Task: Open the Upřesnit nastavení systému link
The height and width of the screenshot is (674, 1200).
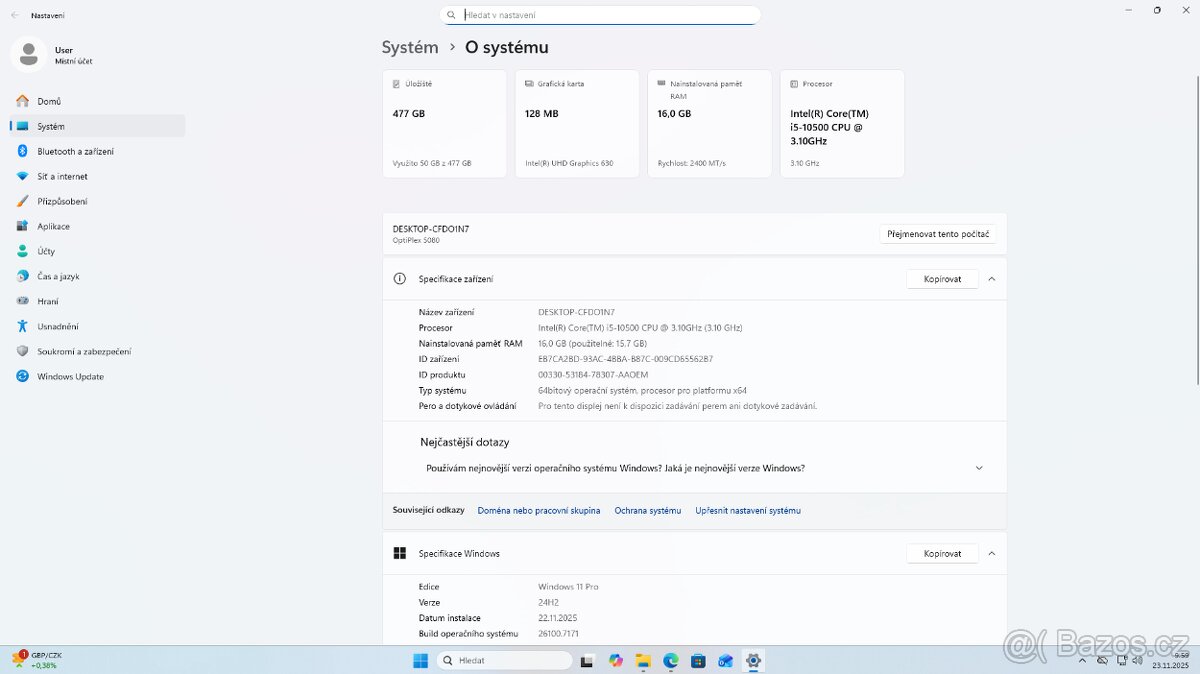Action: (x=747, y=510)
